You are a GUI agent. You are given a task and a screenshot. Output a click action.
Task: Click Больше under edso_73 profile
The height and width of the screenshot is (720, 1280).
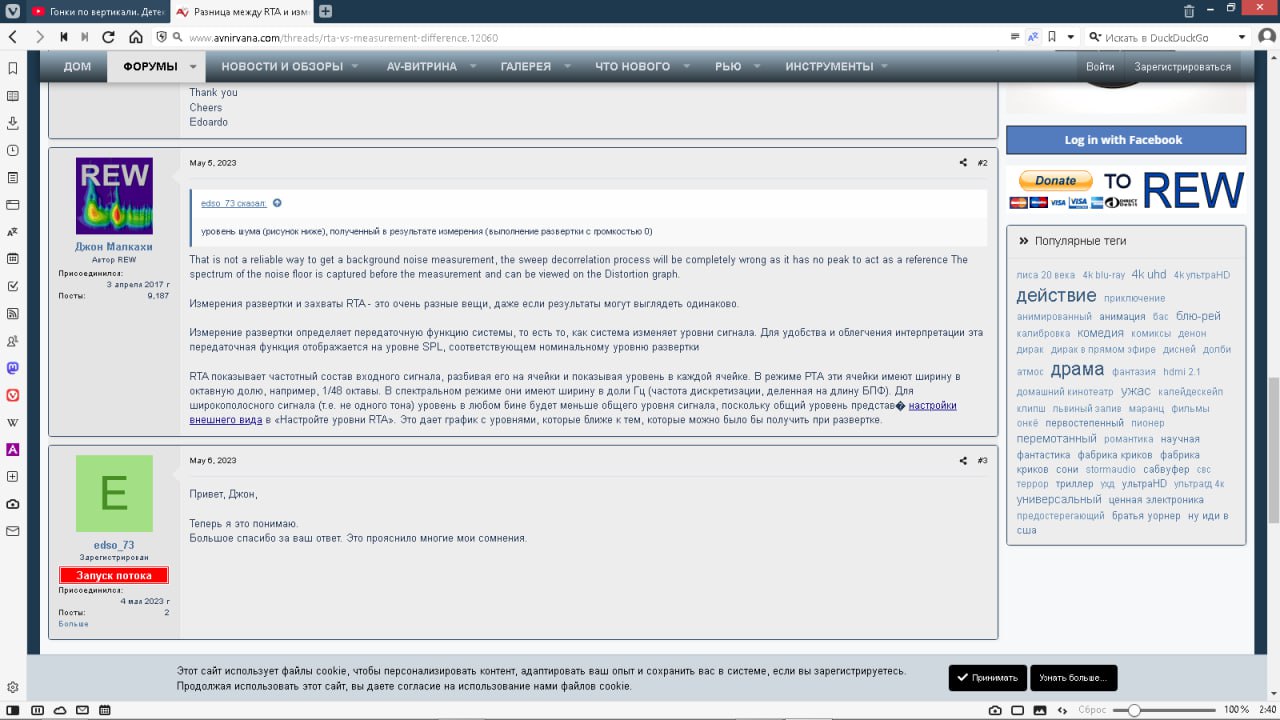(73, 624)
